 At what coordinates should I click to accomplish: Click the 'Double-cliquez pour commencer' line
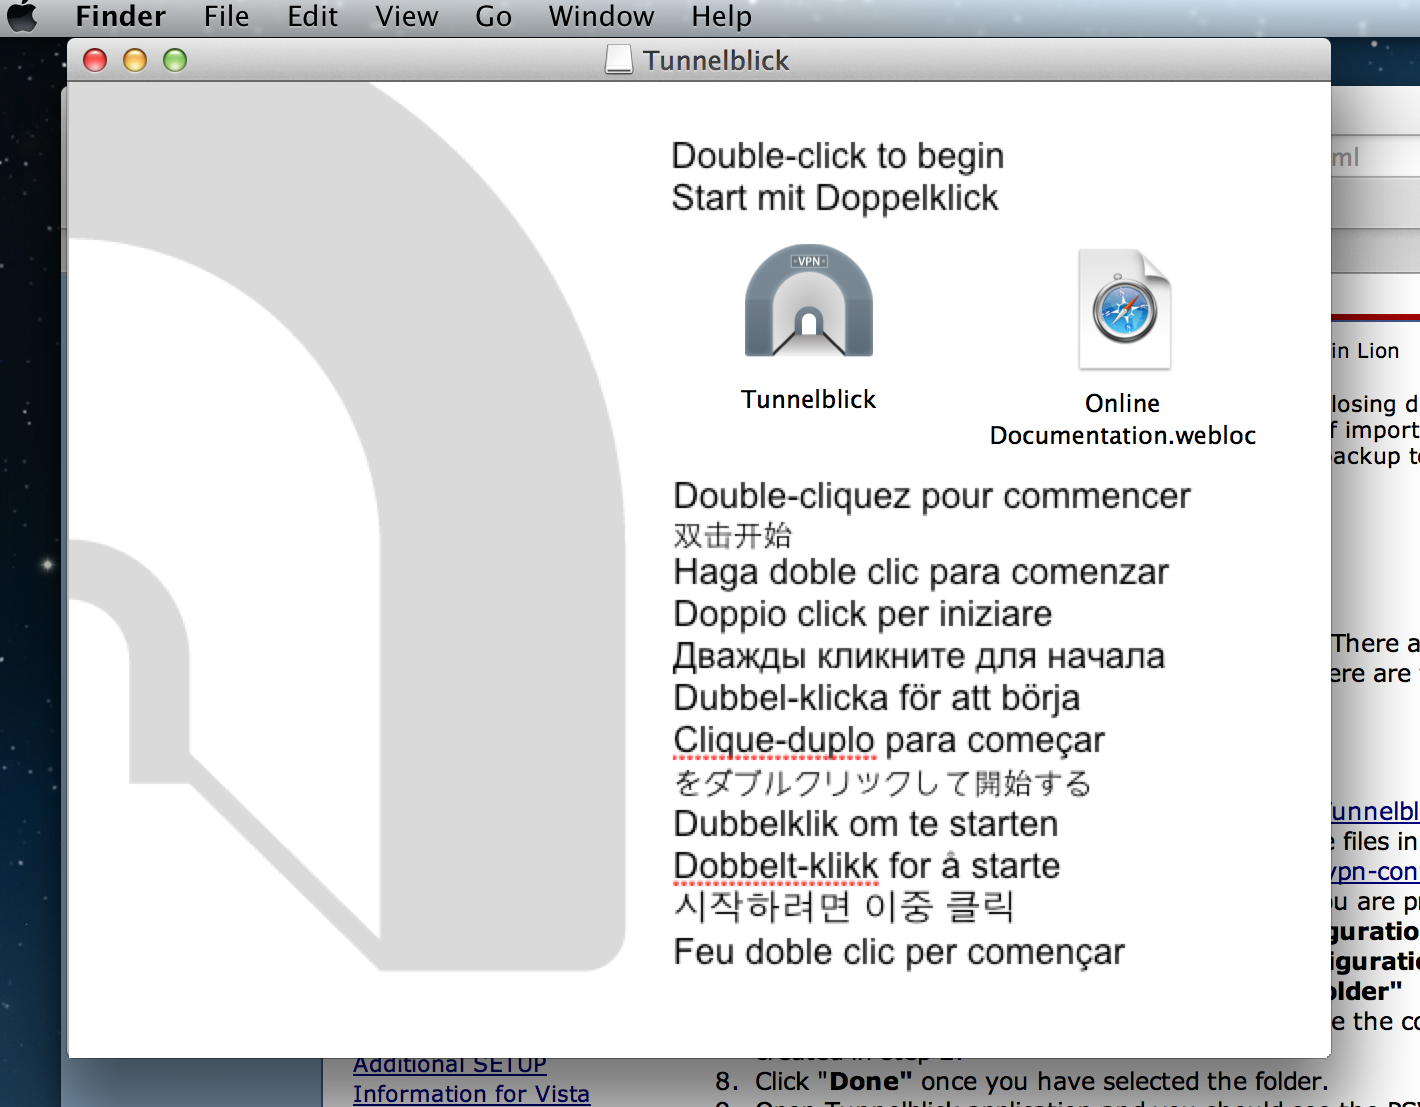pyautogui.click(x=932, y=496)
